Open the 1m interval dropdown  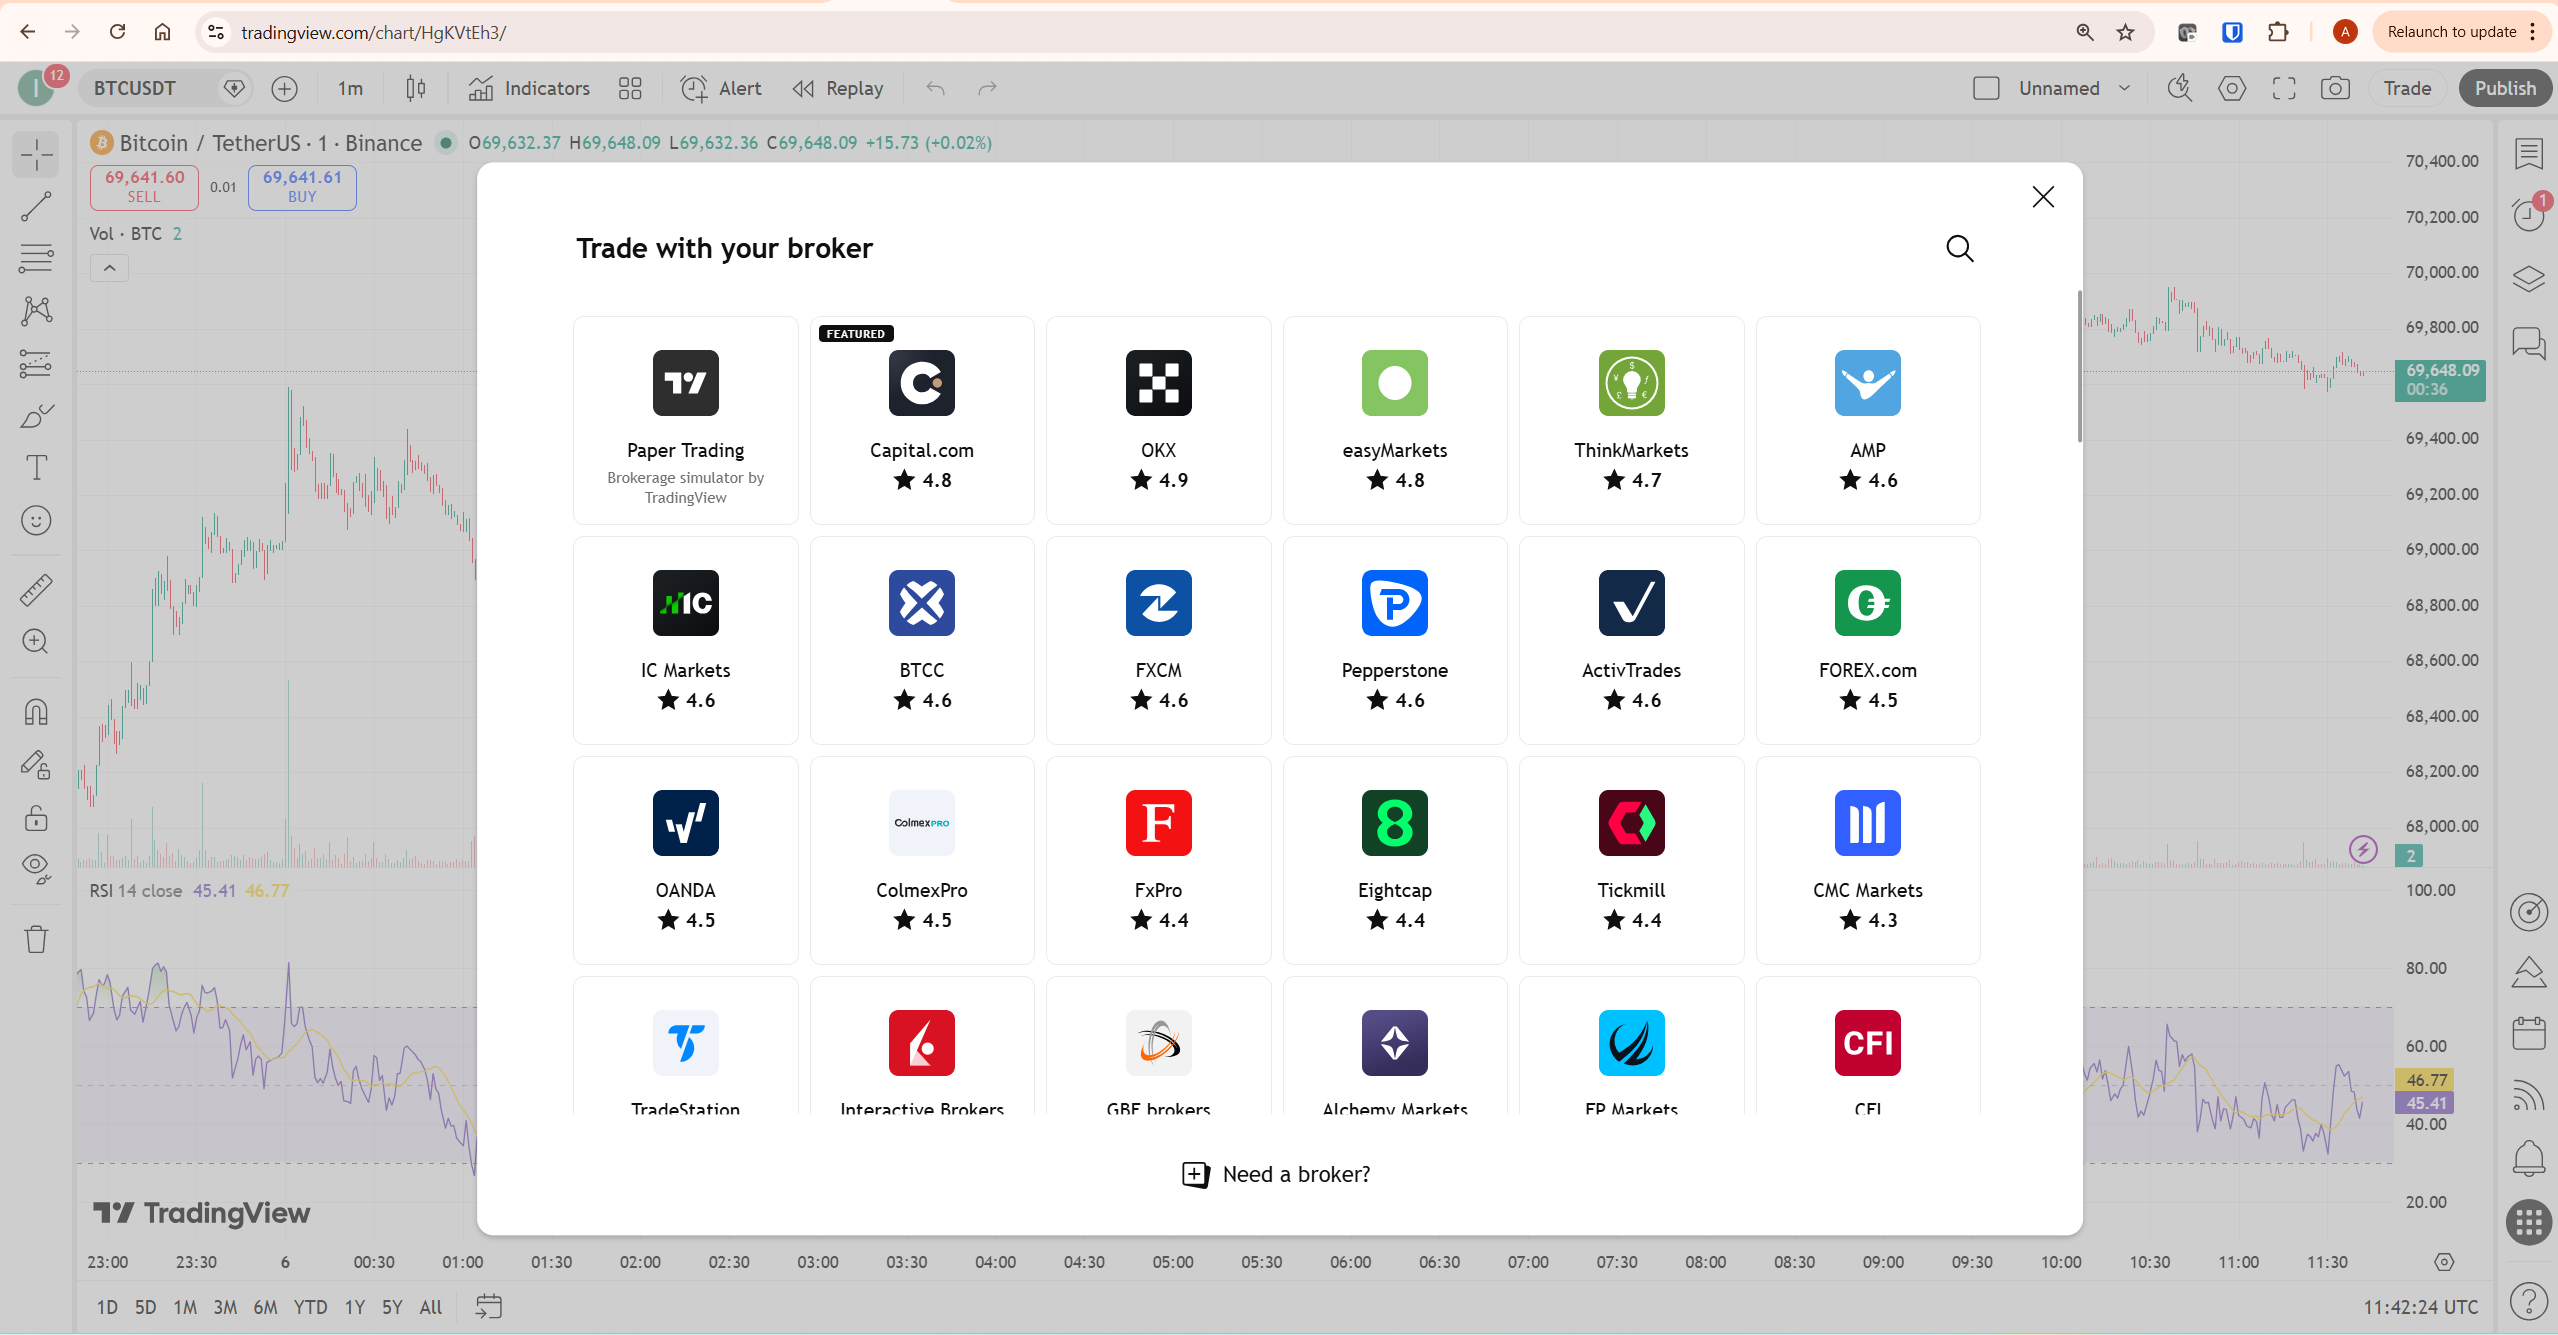click(348, 88)
